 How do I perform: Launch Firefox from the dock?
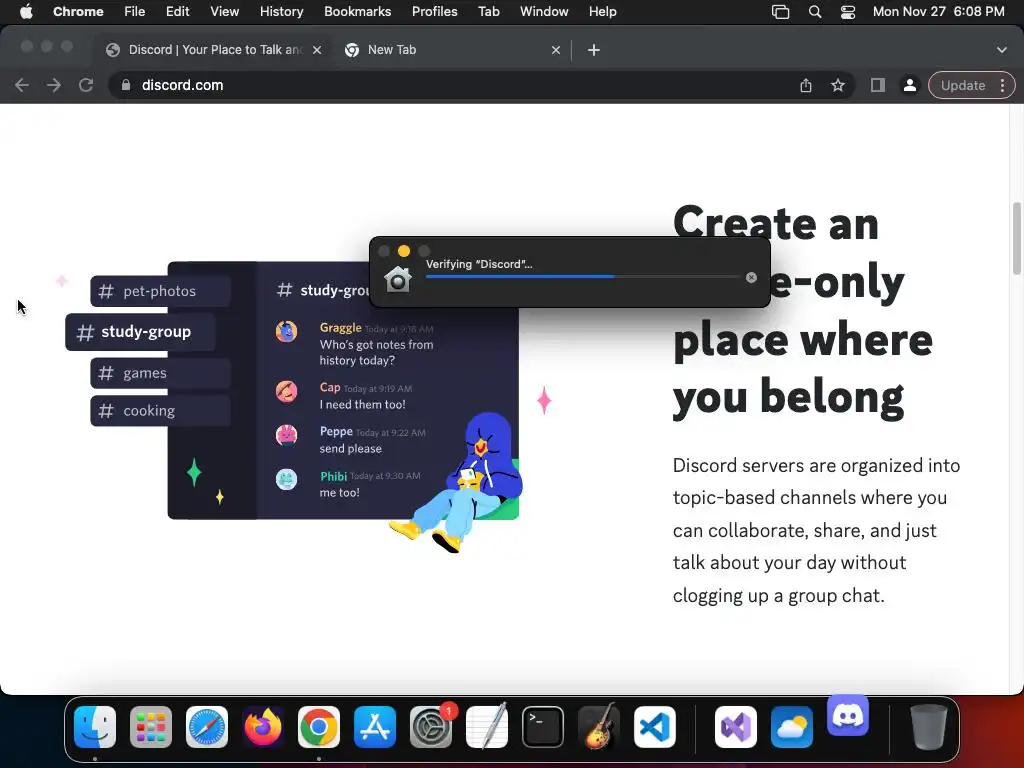point(263,727)
